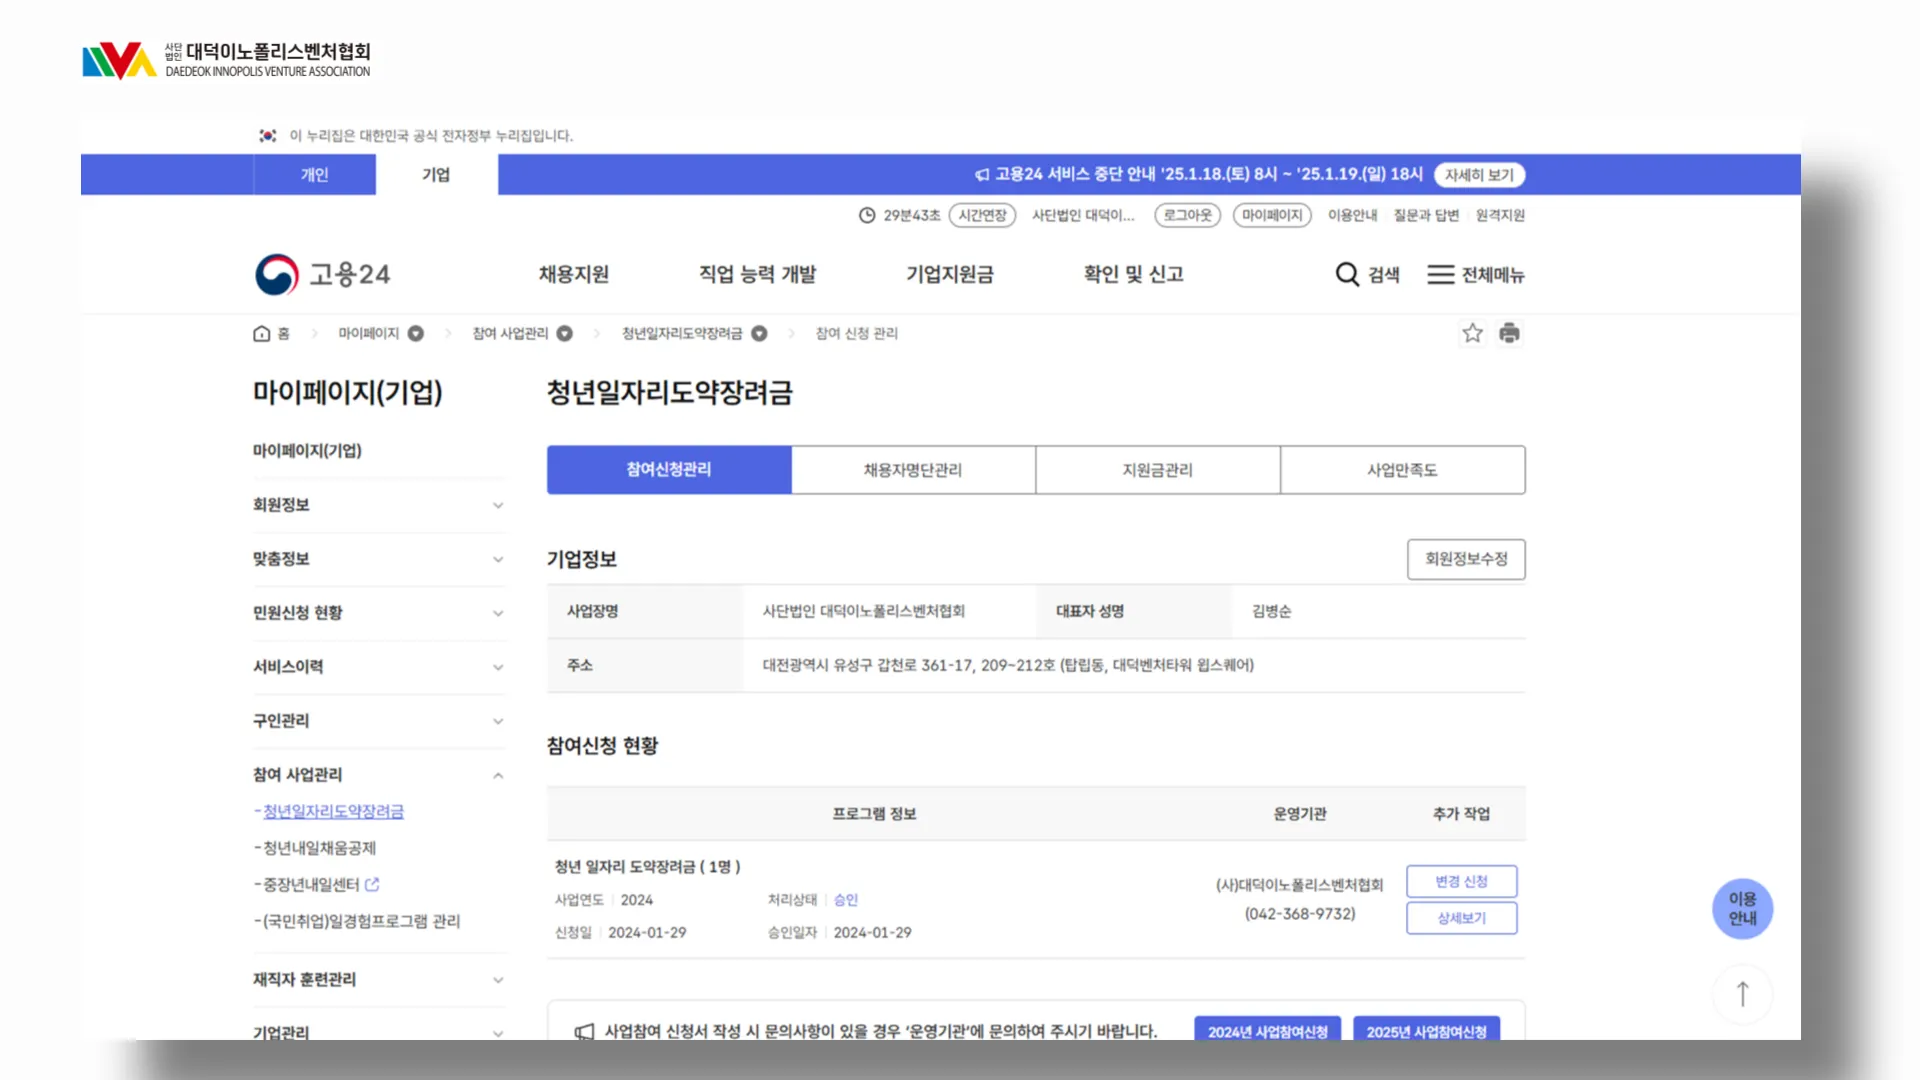Select the 개인 user-type tab
1920x1080 pixels.
point(314,174)
